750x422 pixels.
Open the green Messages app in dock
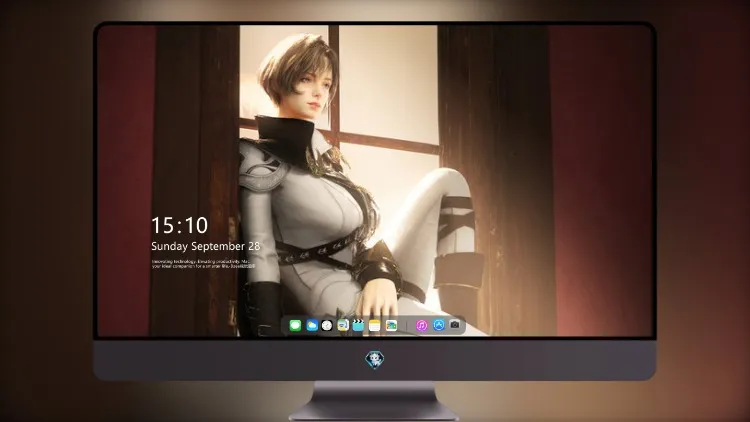(x=295, y=326)
